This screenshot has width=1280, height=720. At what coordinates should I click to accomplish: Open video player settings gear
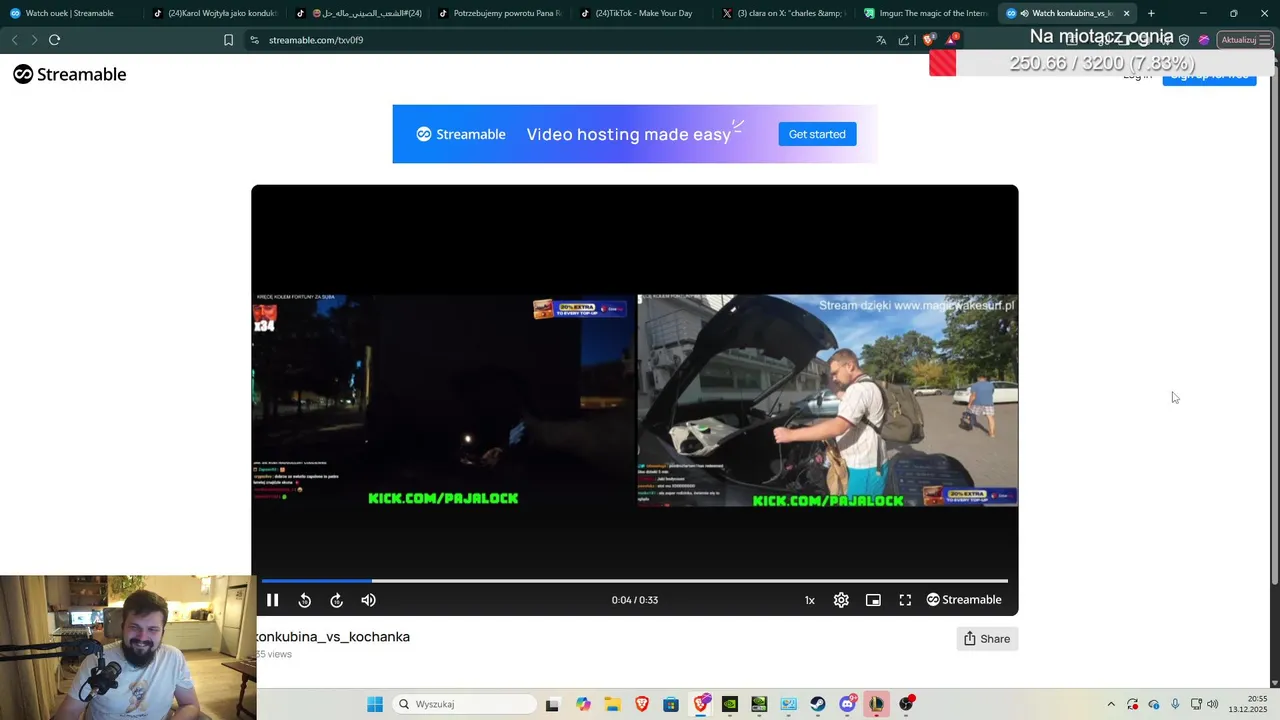point(841,600)
